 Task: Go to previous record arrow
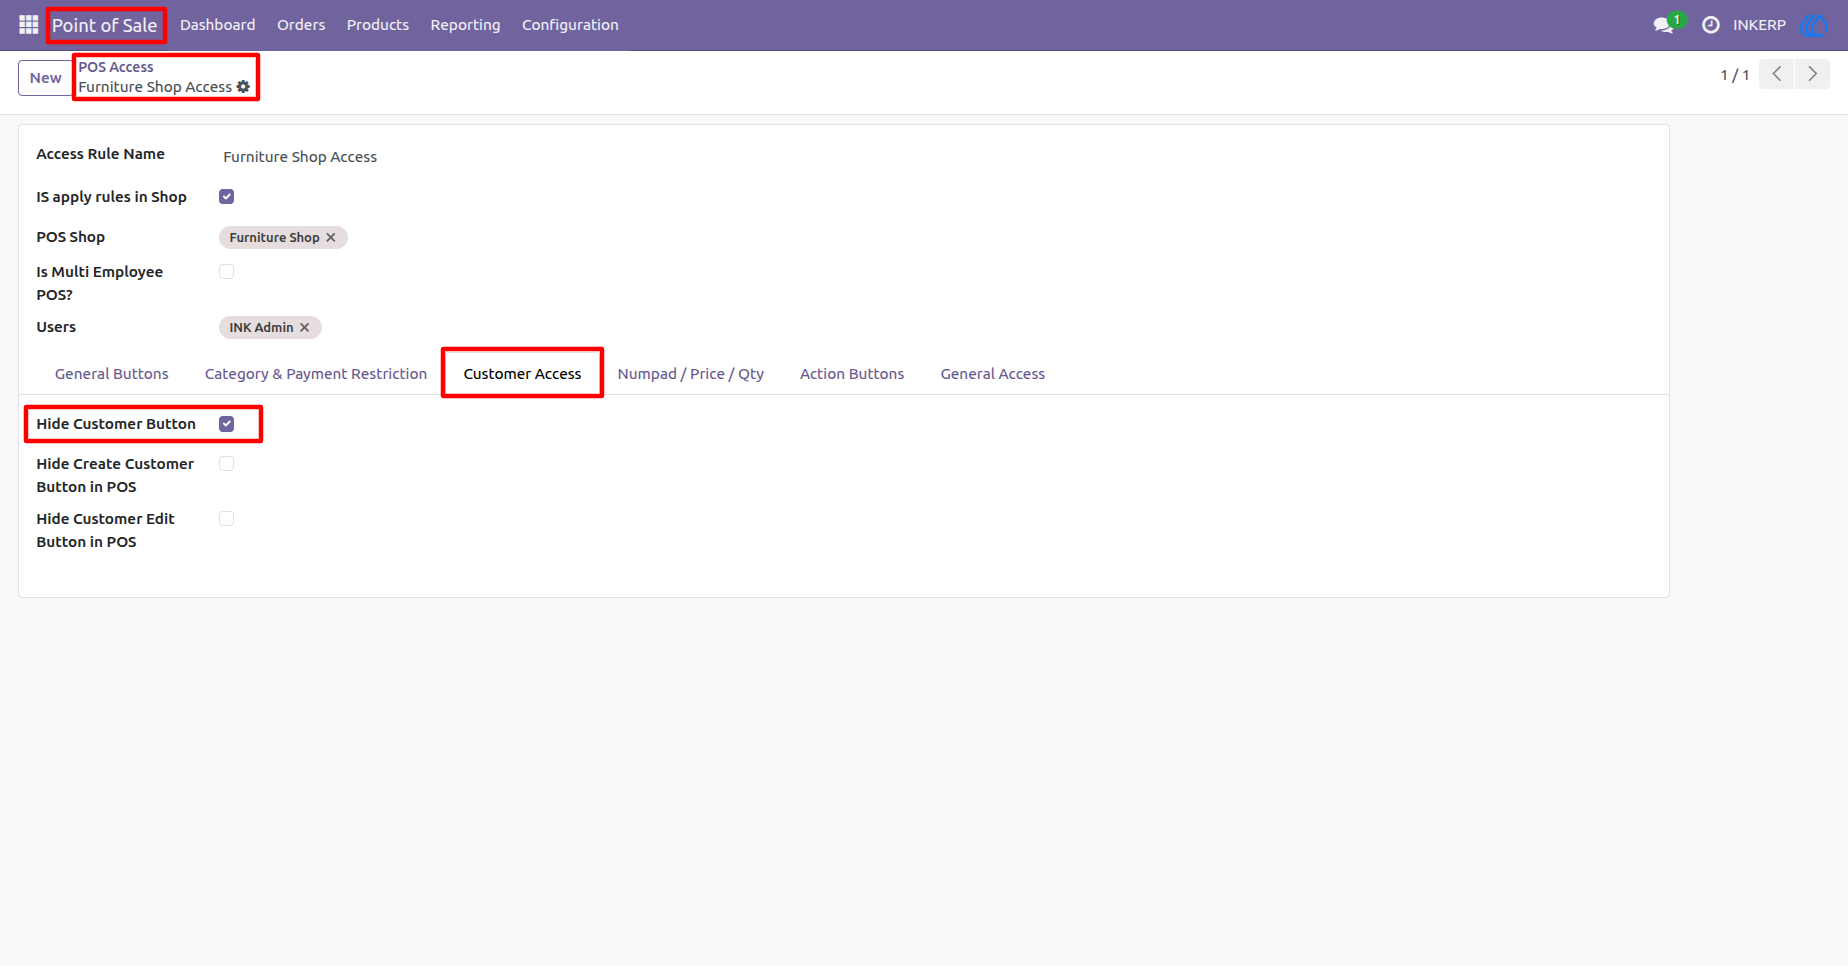[x=1777, y=74]
